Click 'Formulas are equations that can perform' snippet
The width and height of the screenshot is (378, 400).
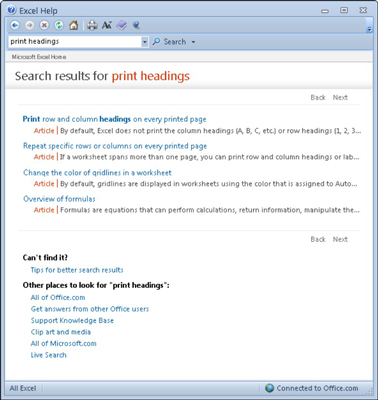pyautogui.click(x=210, y=210)
